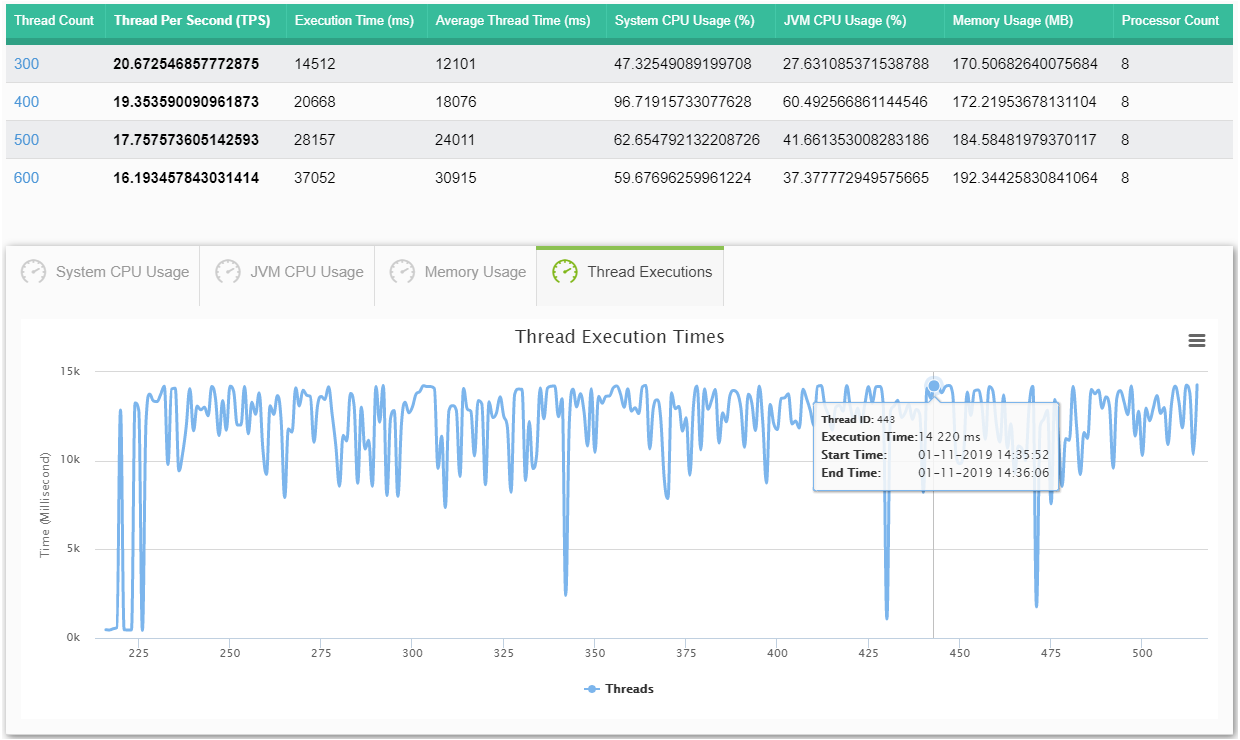Click the 350 x-axis label

(x=595, y=653)
